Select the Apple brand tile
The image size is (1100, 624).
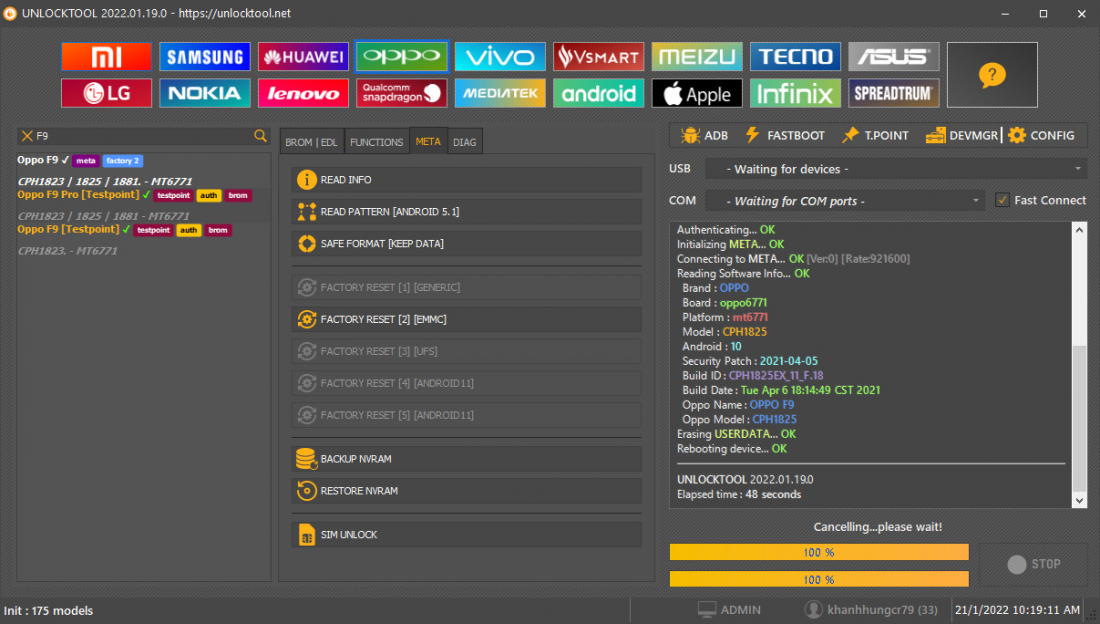click(x=697, y=93)
